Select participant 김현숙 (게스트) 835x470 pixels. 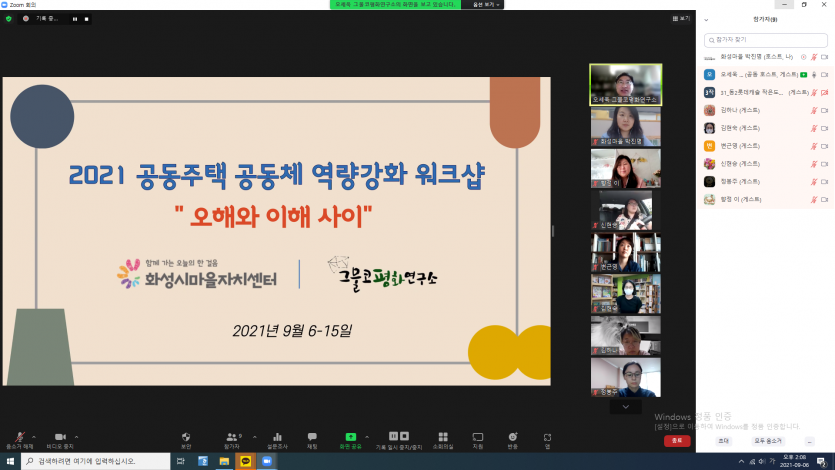[x=765, y=128]
